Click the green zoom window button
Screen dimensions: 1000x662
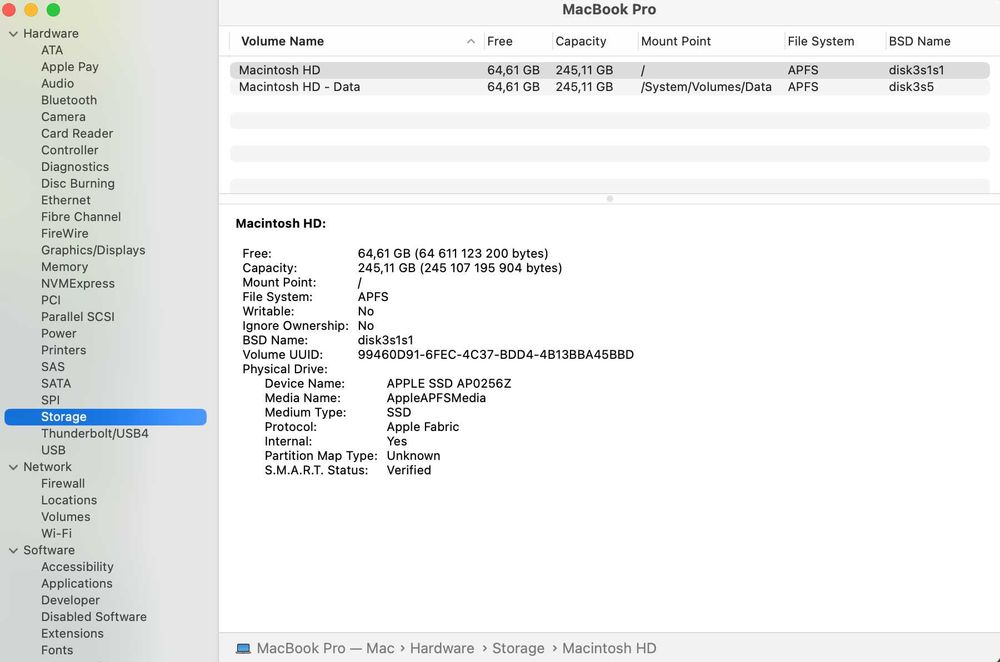click(x=54, y=10)
